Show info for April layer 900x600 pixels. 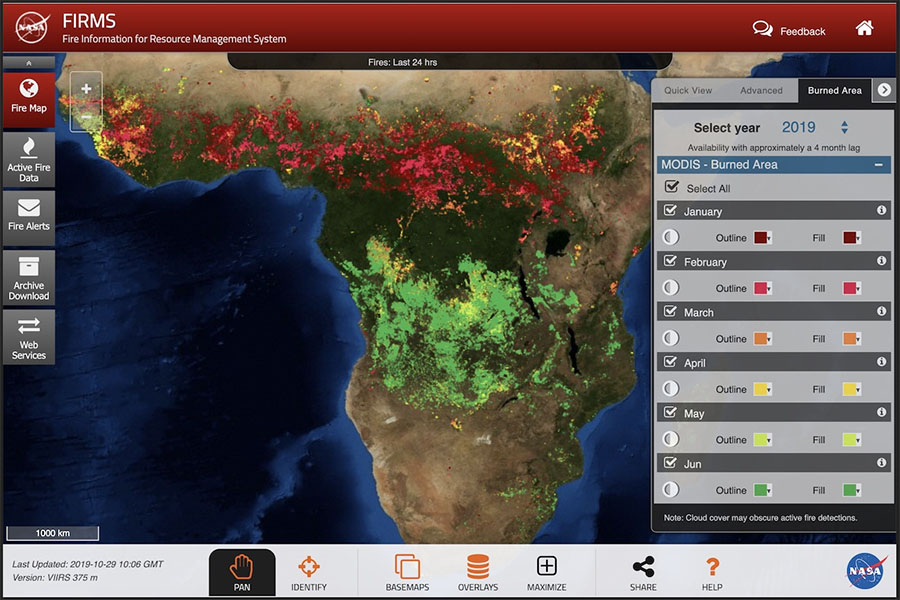(x=882, y=362)
